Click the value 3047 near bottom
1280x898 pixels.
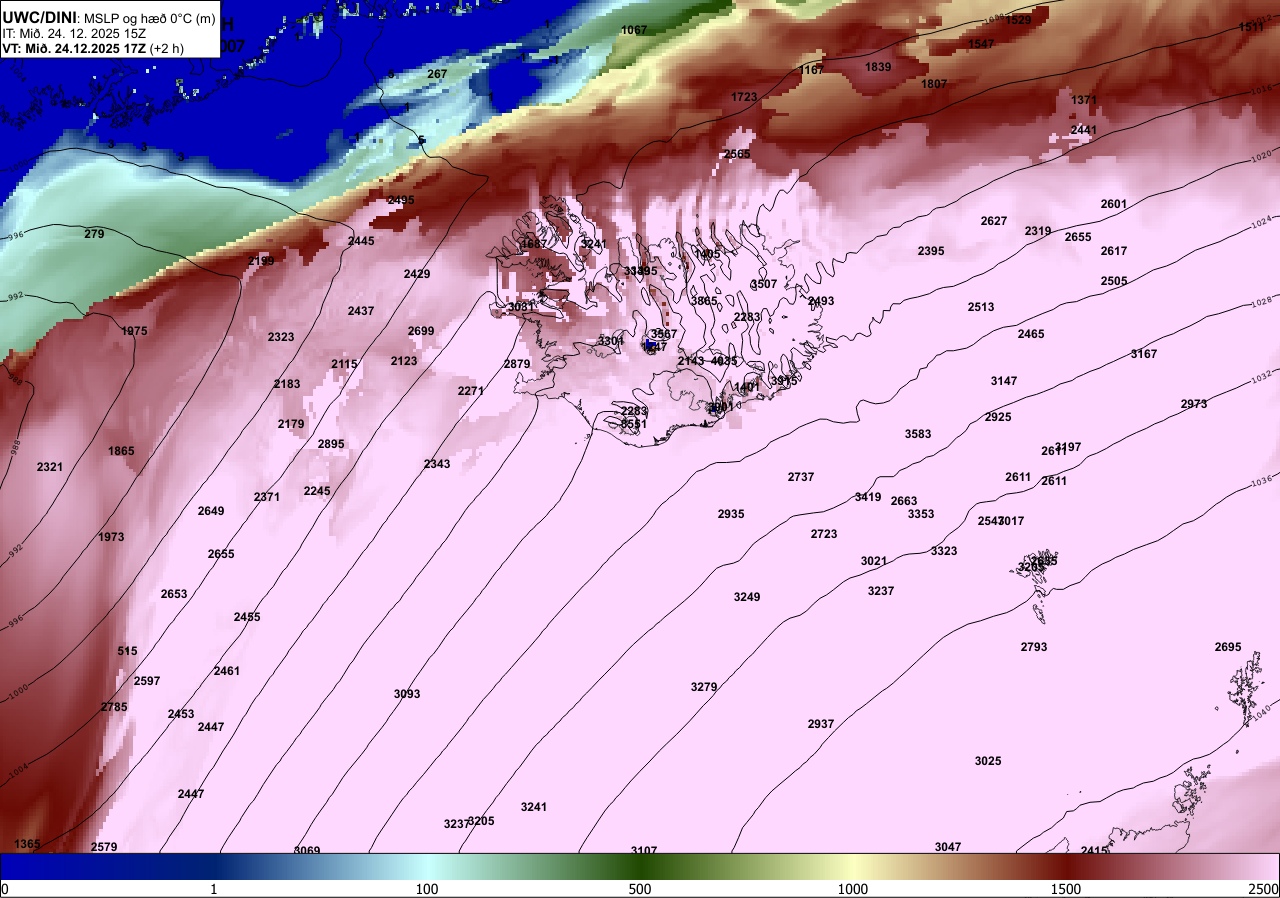(x=948, y=847)
